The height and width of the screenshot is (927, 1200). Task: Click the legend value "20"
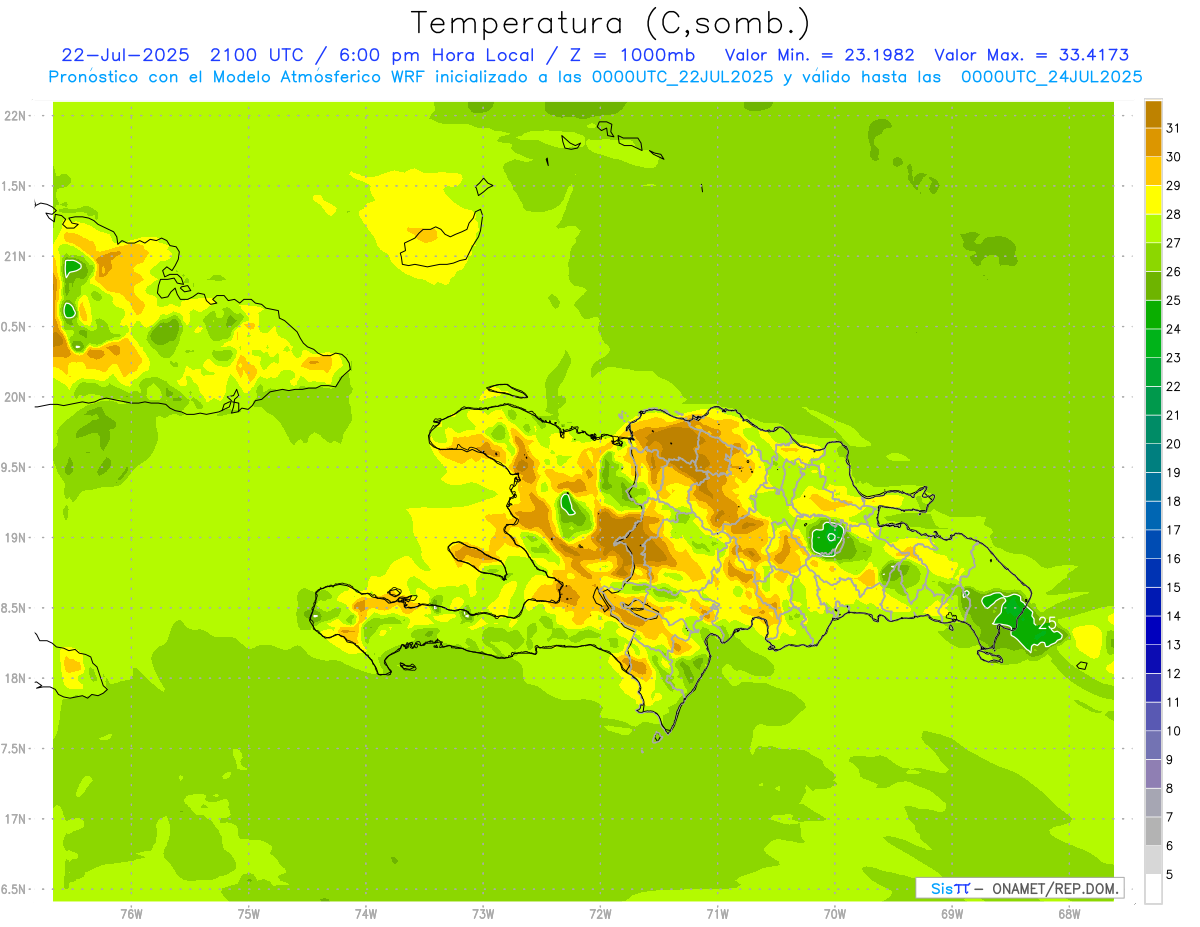[1174, 444]
